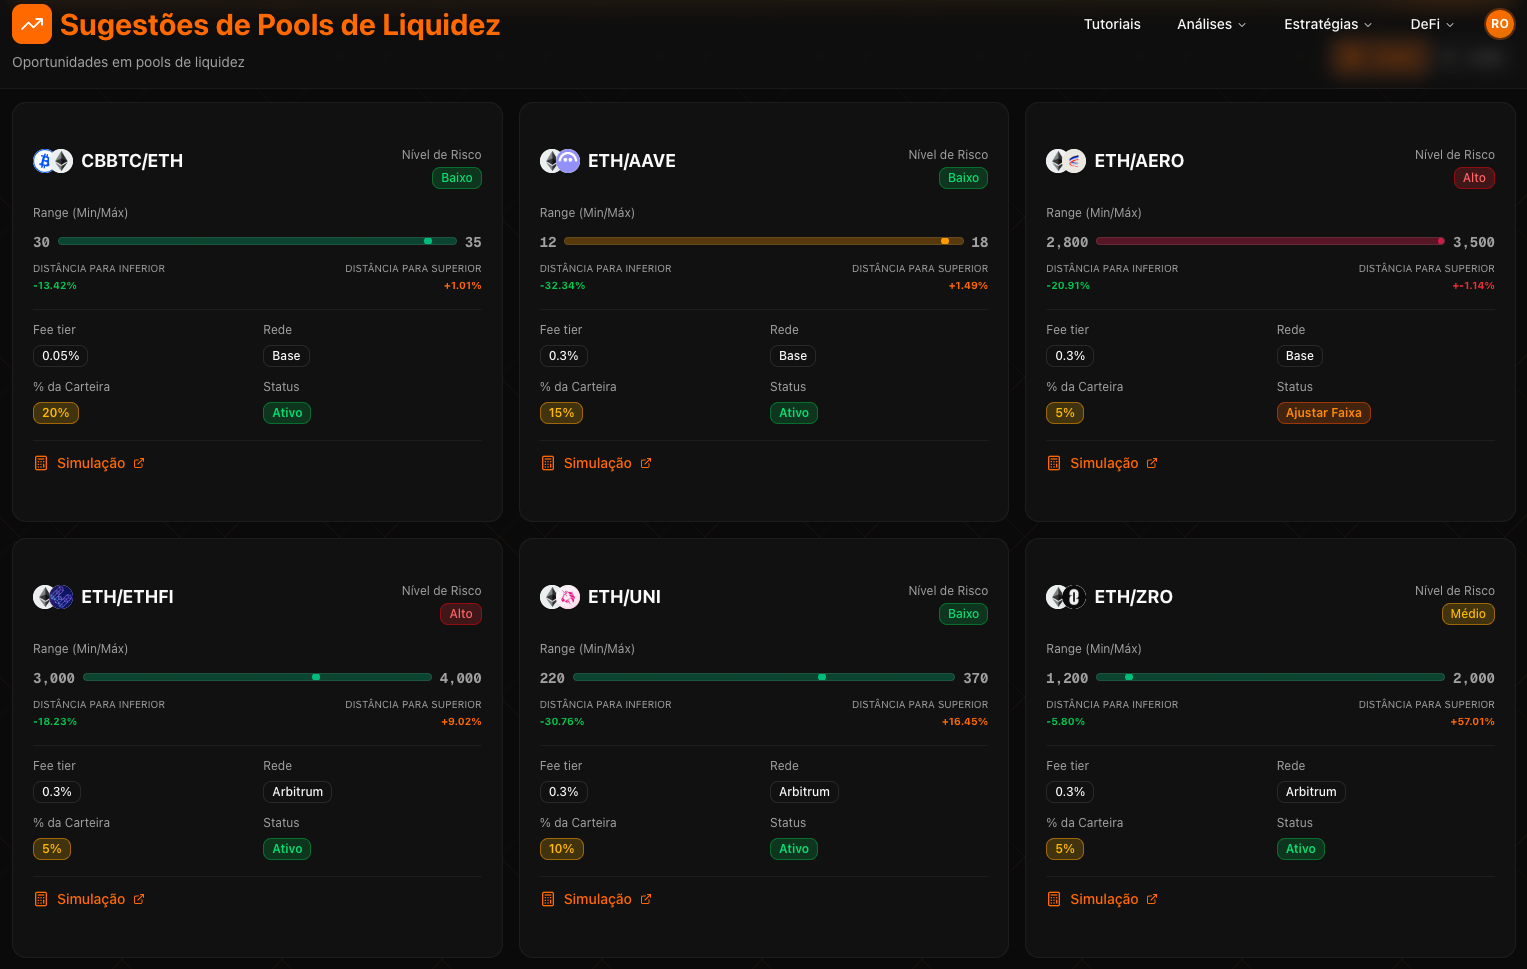
Task: Click the +57.01% upper distance value
Action: (1472, 722)
